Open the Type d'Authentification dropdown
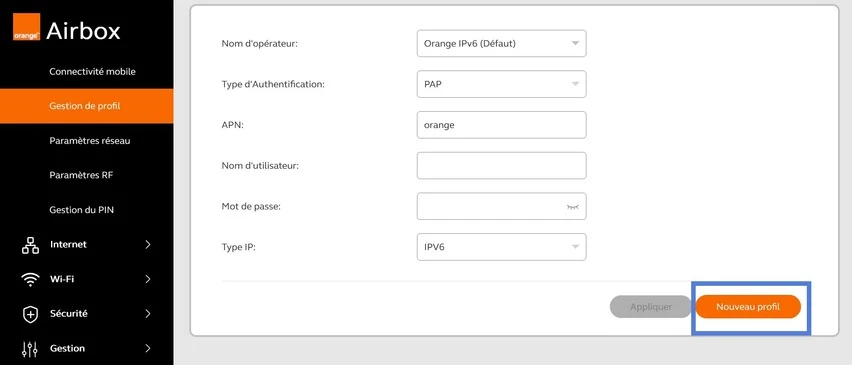This screenshot has width=852, height=365. pyautogui.click(x=502, y=84)
